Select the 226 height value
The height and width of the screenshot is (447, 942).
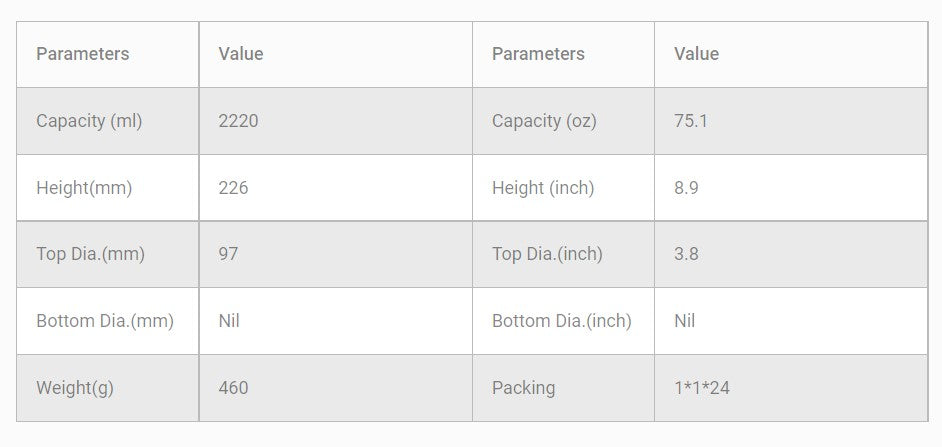click(x=233, y=188)
